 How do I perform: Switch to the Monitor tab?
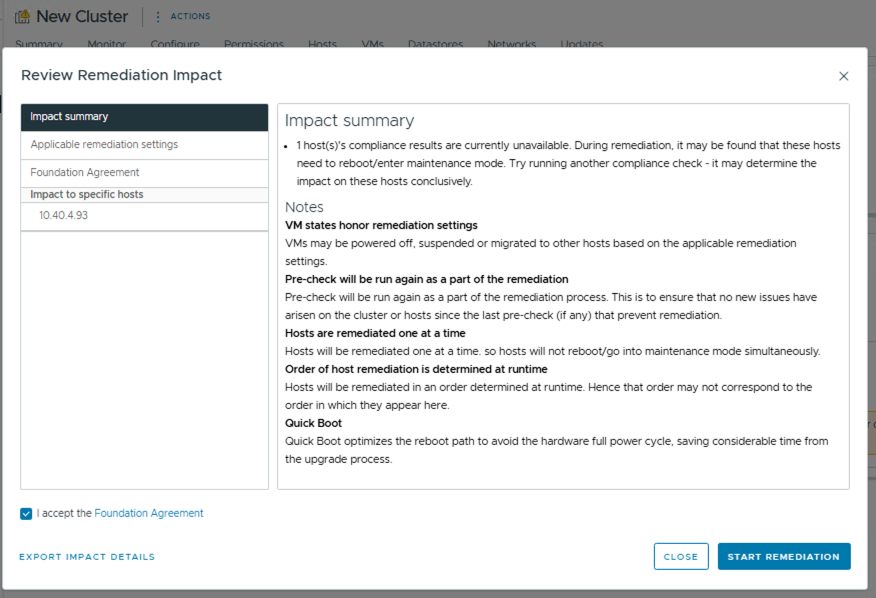107,44
